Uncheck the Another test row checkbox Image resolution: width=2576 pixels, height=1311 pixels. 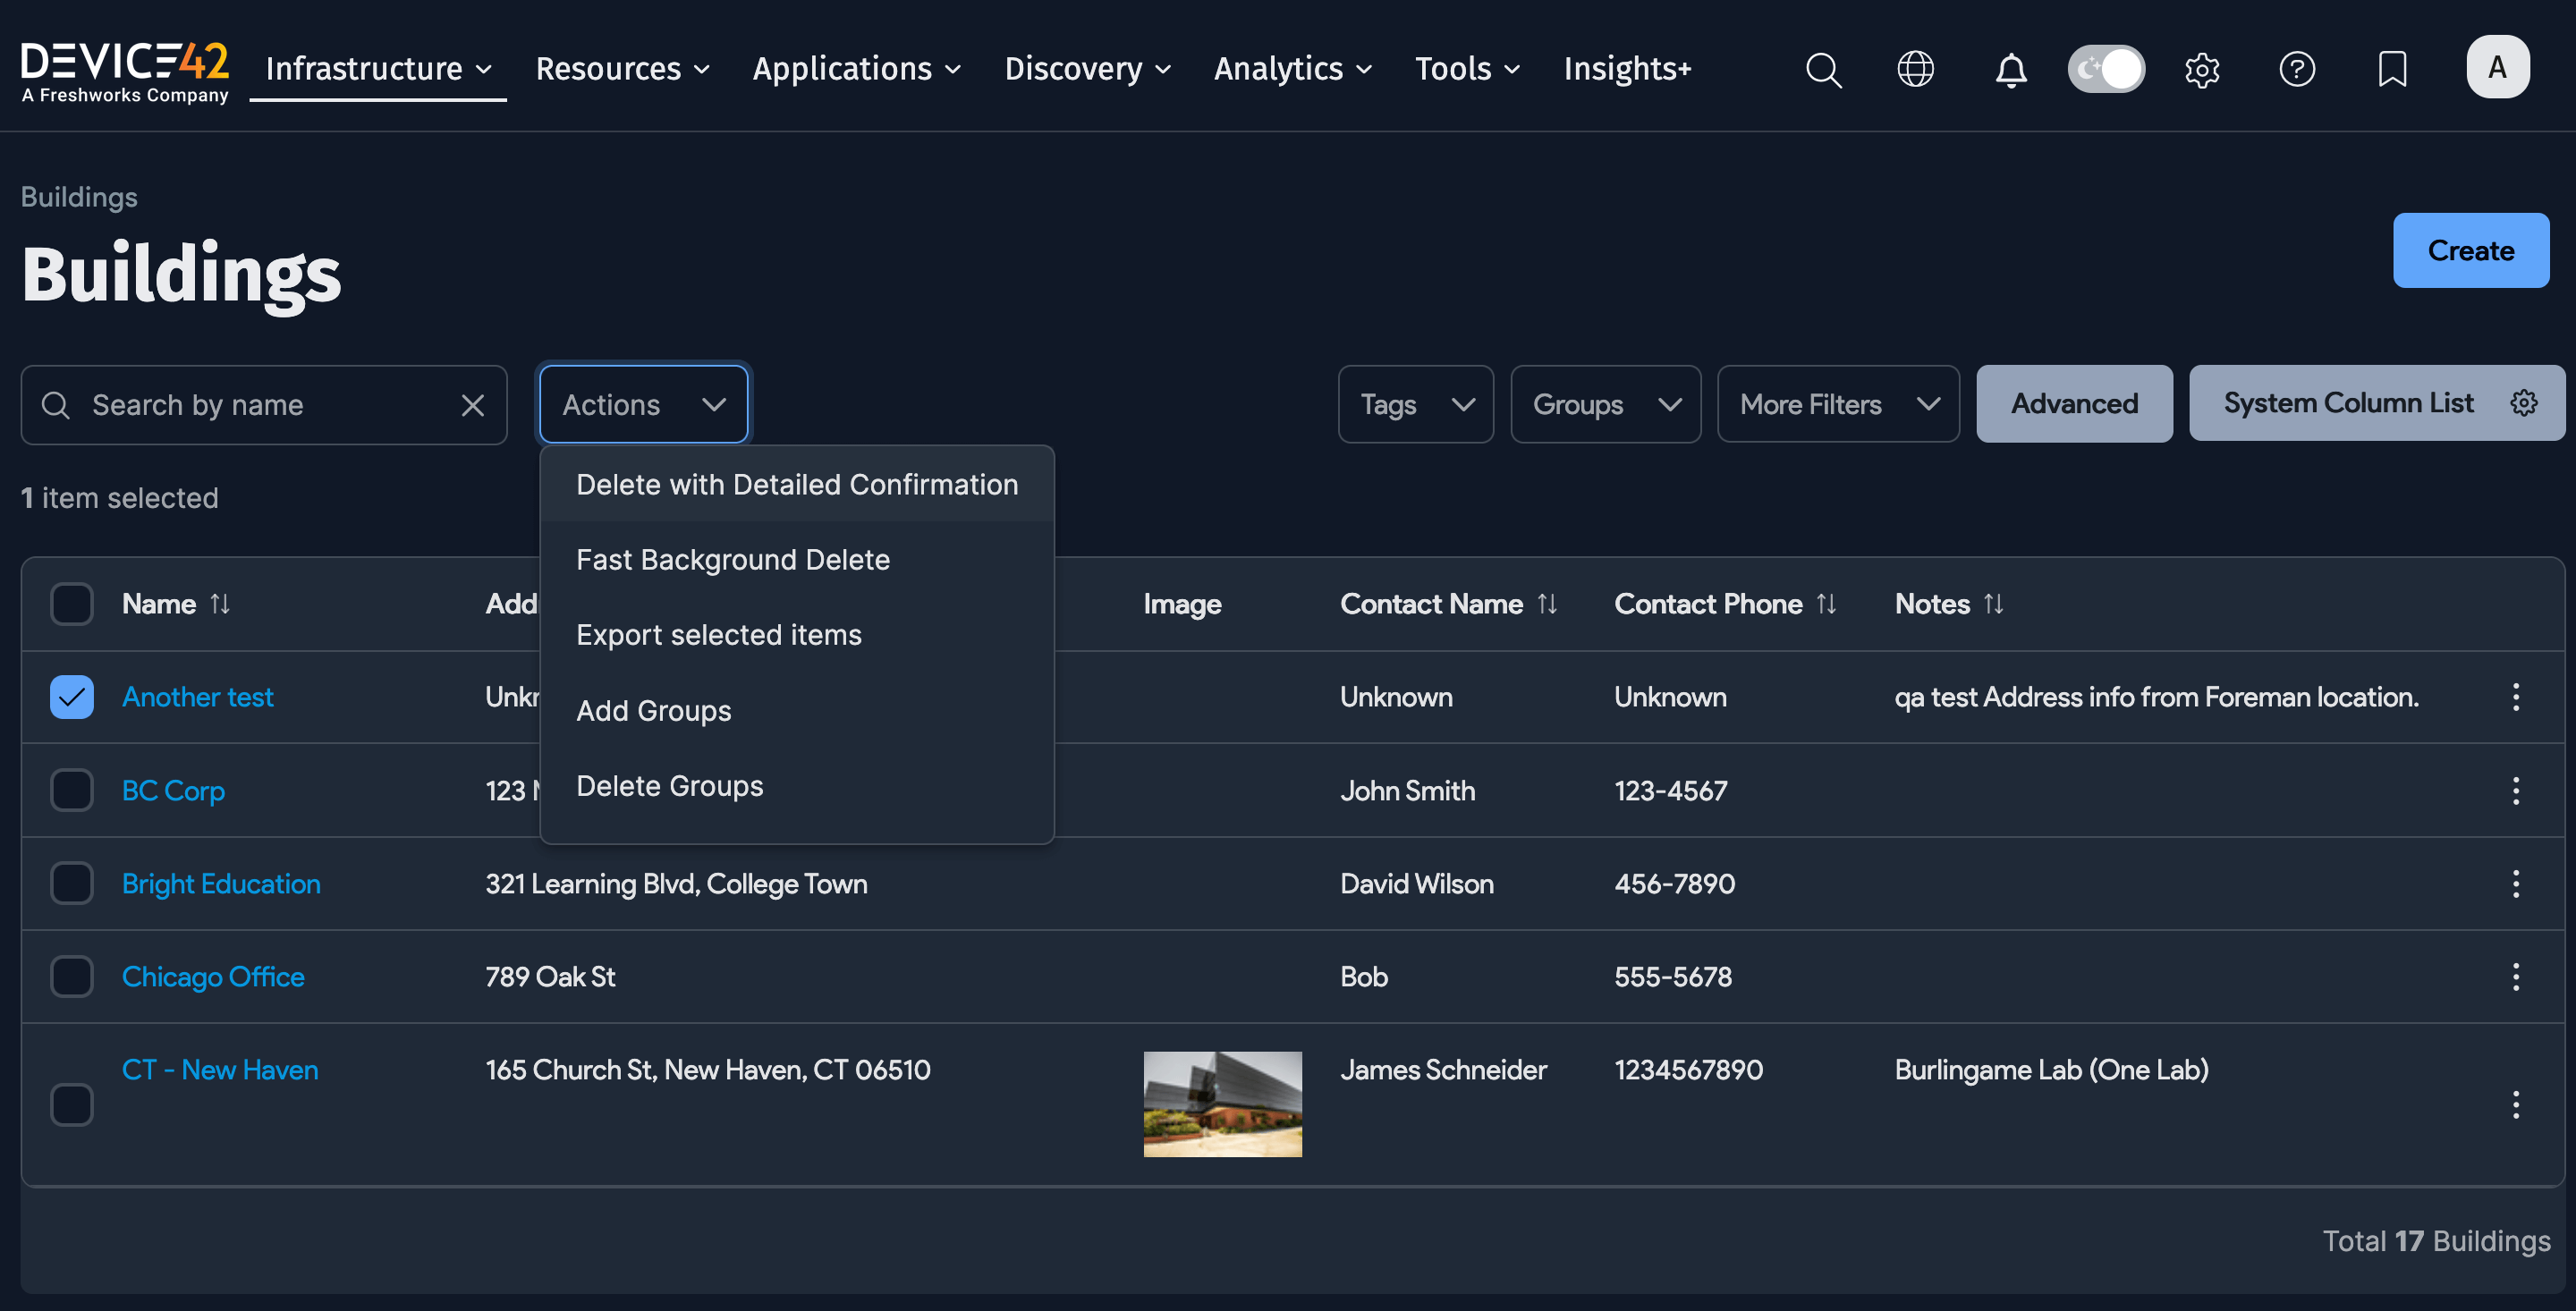coord(71,696)
